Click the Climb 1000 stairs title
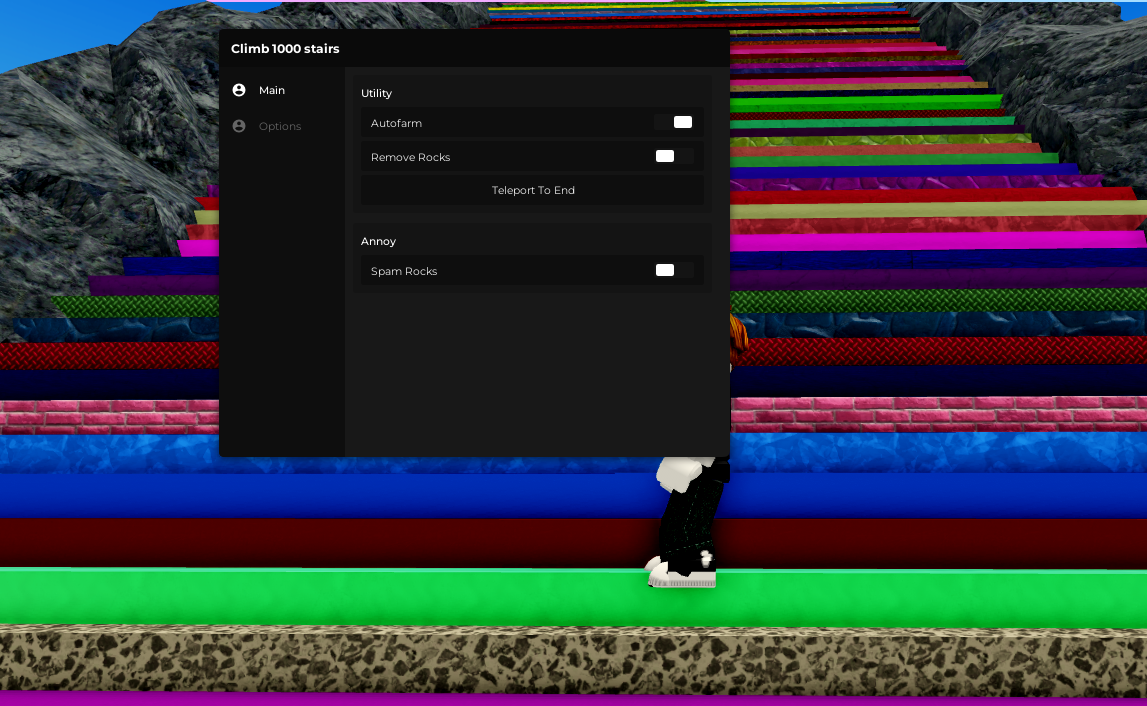 285,49
